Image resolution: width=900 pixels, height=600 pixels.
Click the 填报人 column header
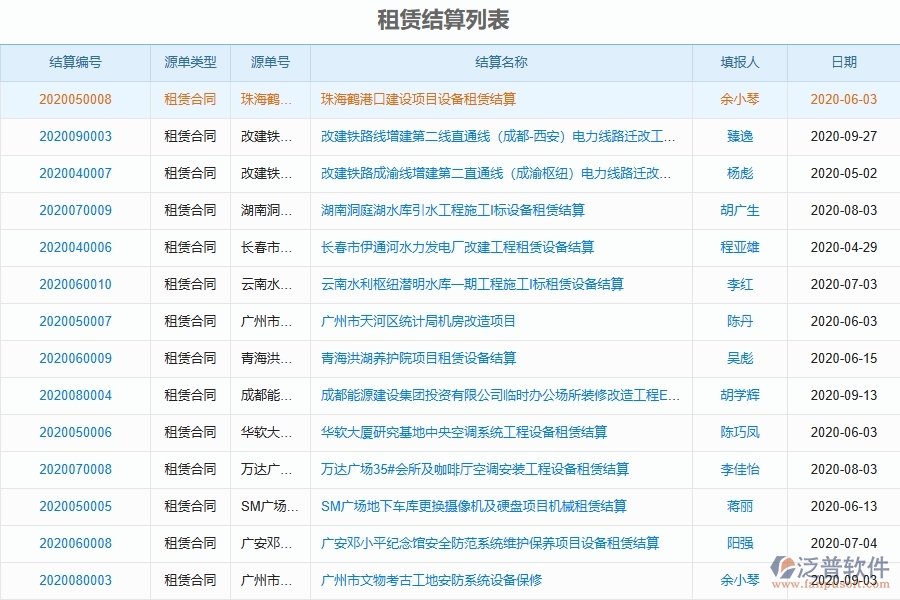tap(741, 61)
